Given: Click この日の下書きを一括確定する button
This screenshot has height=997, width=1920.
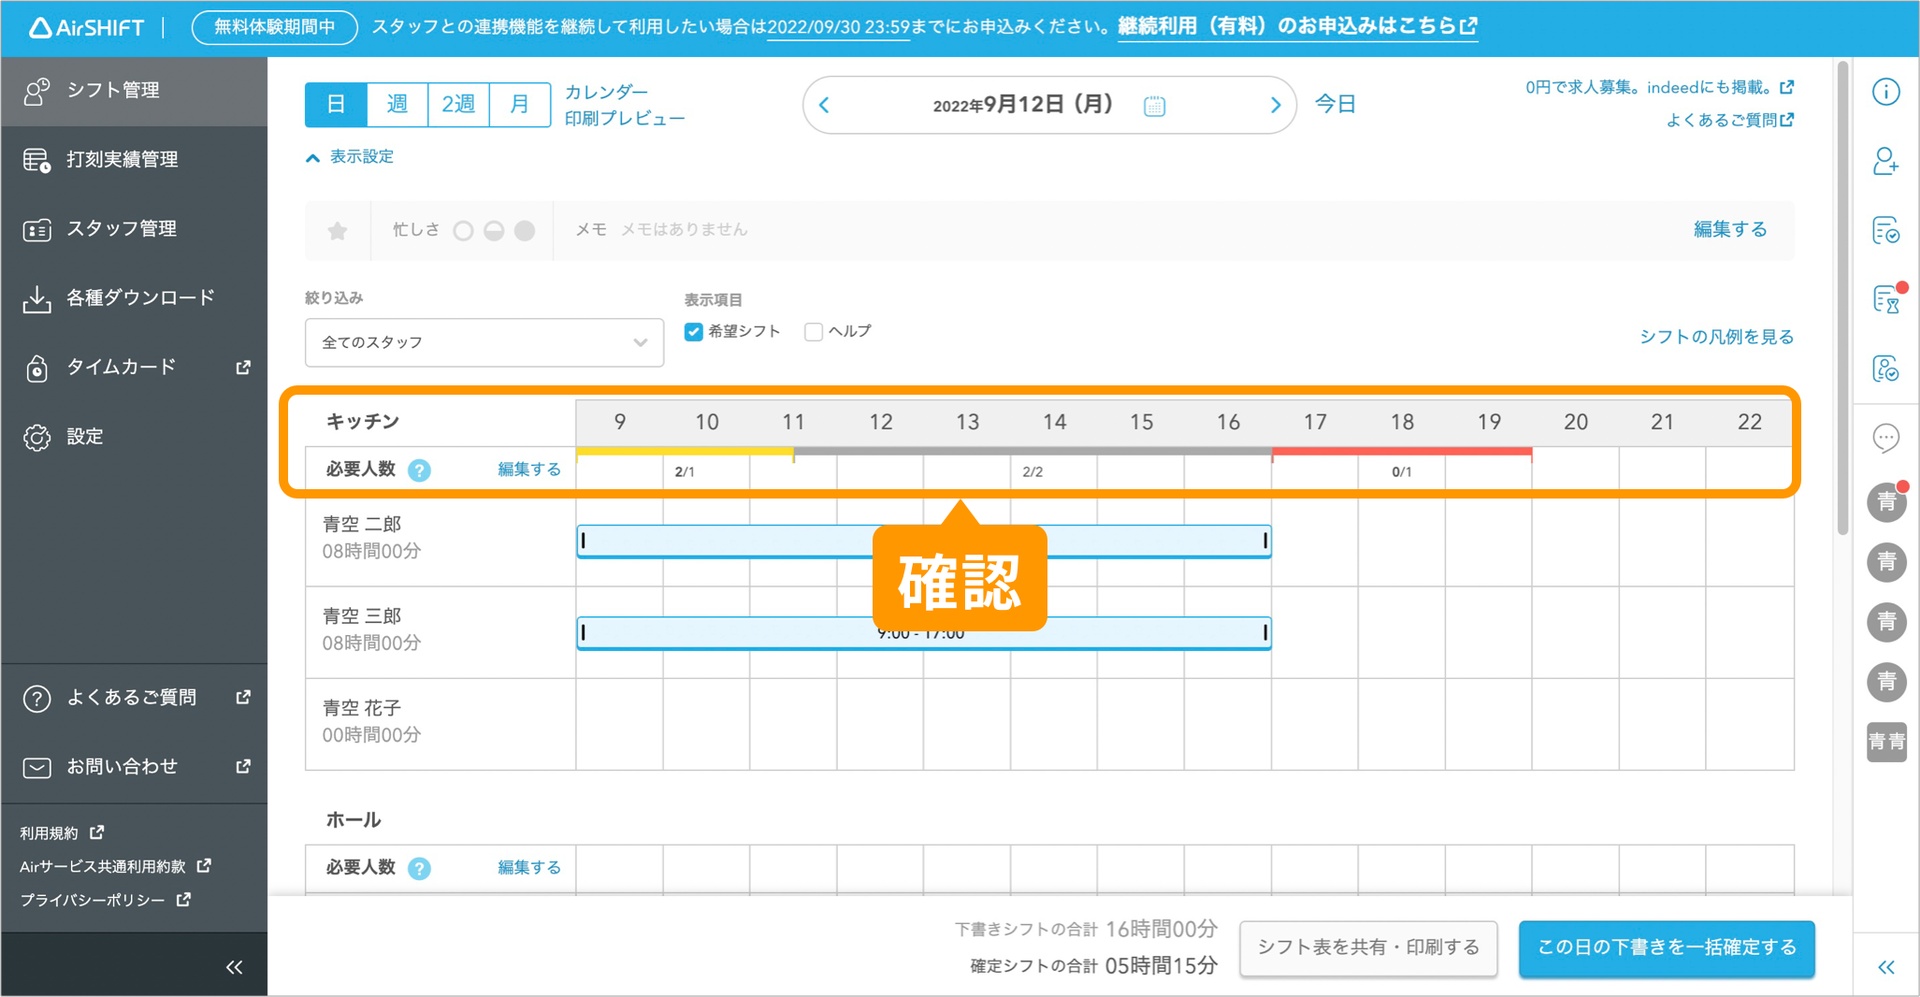Looking at the screenshot, I should point(1666,948).
